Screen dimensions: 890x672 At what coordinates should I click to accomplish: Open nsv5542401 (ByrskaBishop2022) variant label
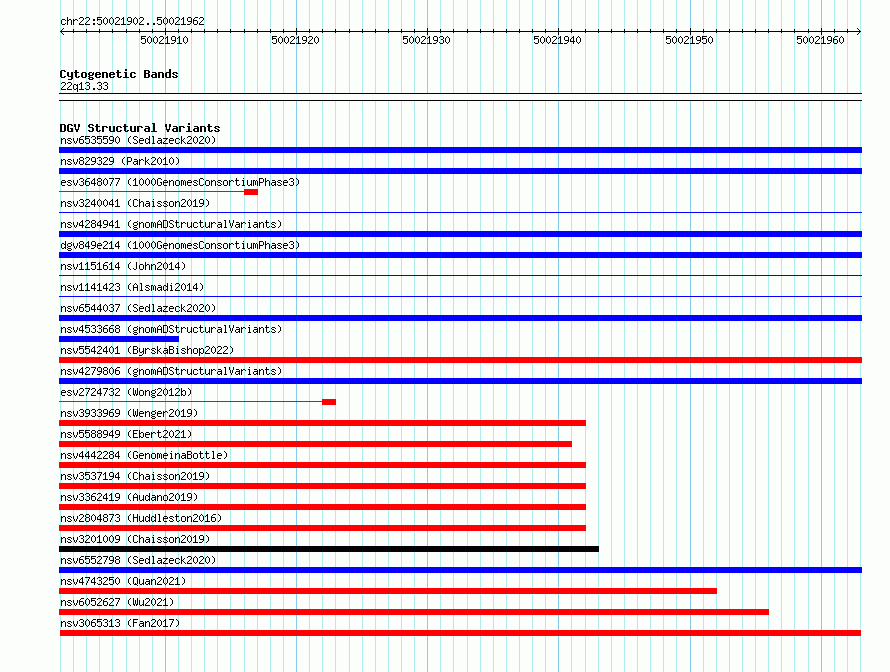(x=147, y=350)
